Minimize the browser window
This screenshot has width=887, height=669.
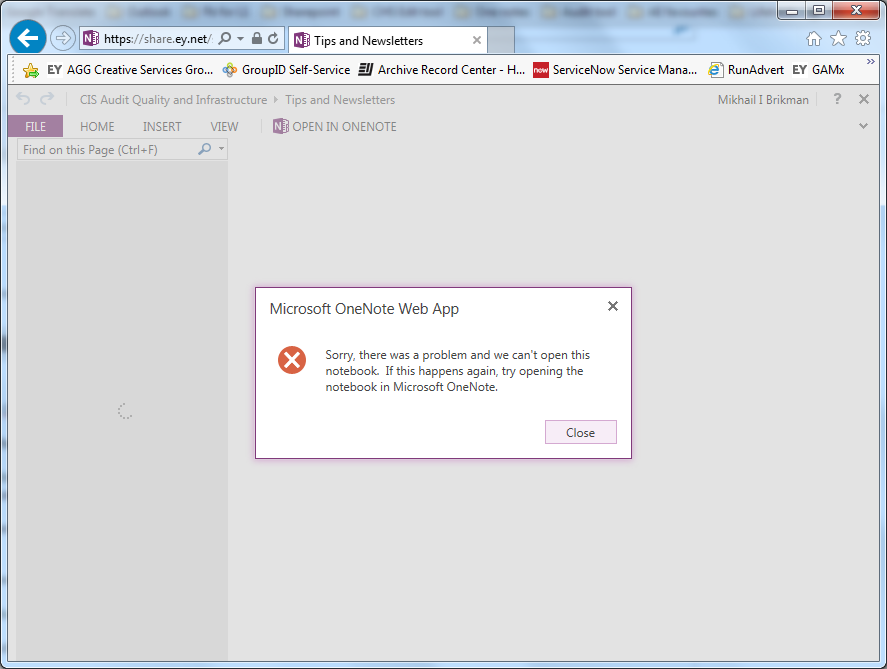click(x=792, y=10)
